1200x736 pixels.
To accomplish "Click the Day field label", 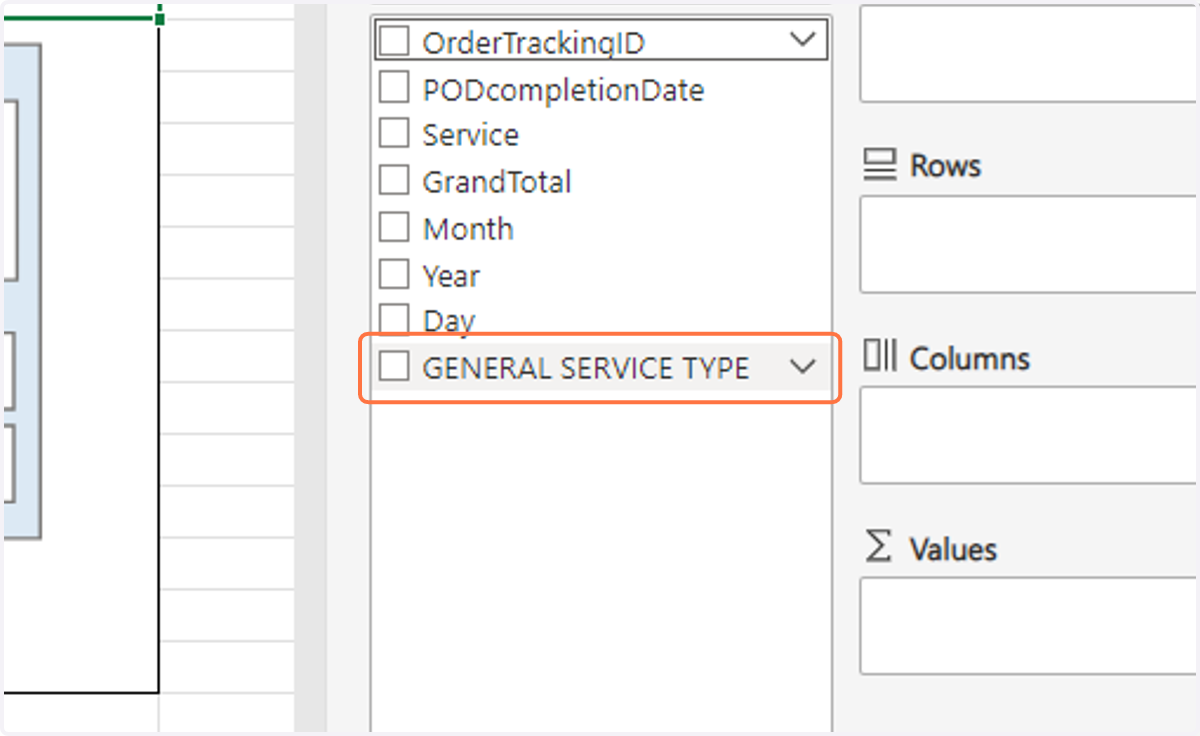I will click(449, 321).
